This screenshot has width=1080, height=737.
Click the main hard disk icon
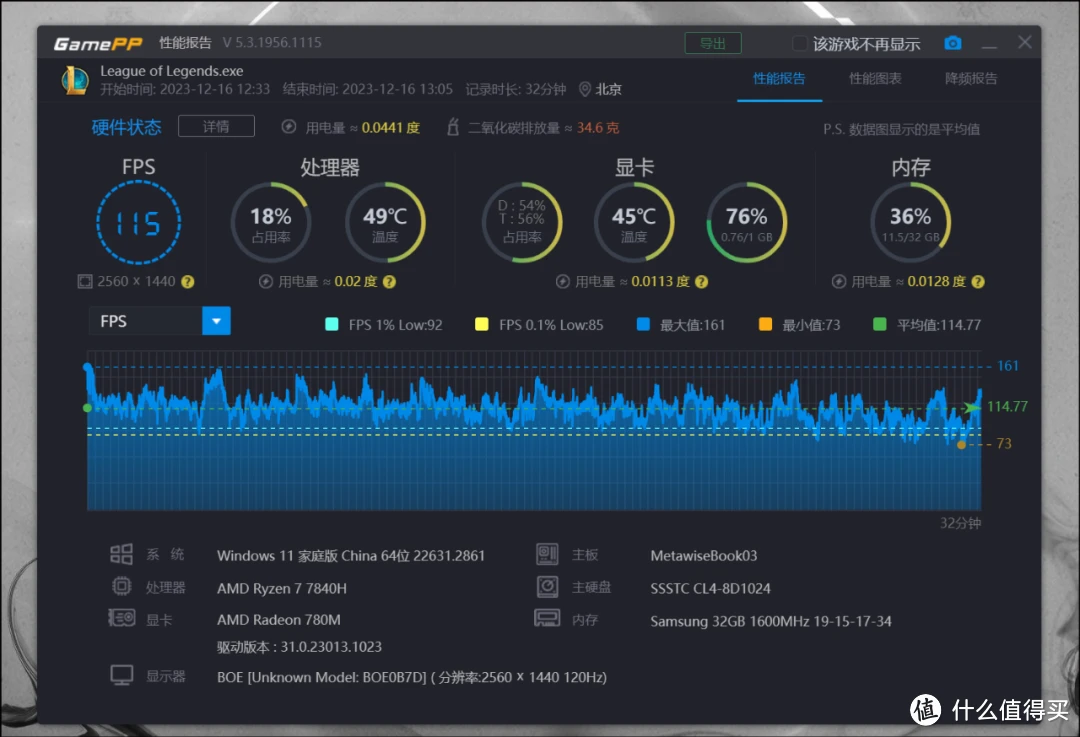click(x=548, y=586)
